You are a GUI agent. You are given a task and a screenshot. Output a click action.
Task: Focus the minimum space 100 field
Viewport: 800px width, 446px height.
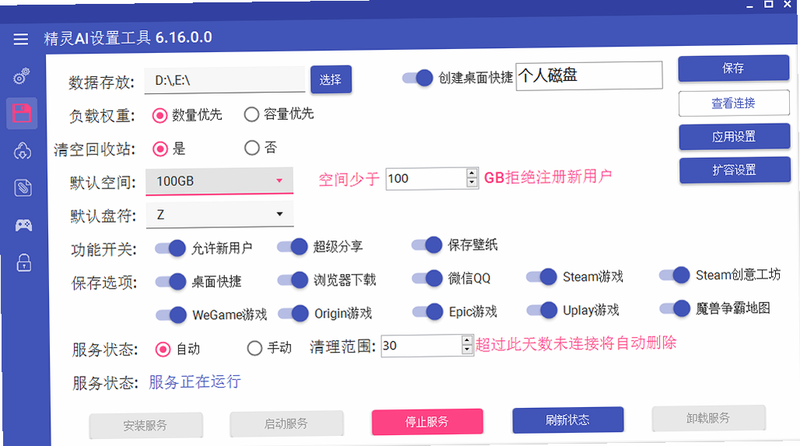[x=426, y=179]
